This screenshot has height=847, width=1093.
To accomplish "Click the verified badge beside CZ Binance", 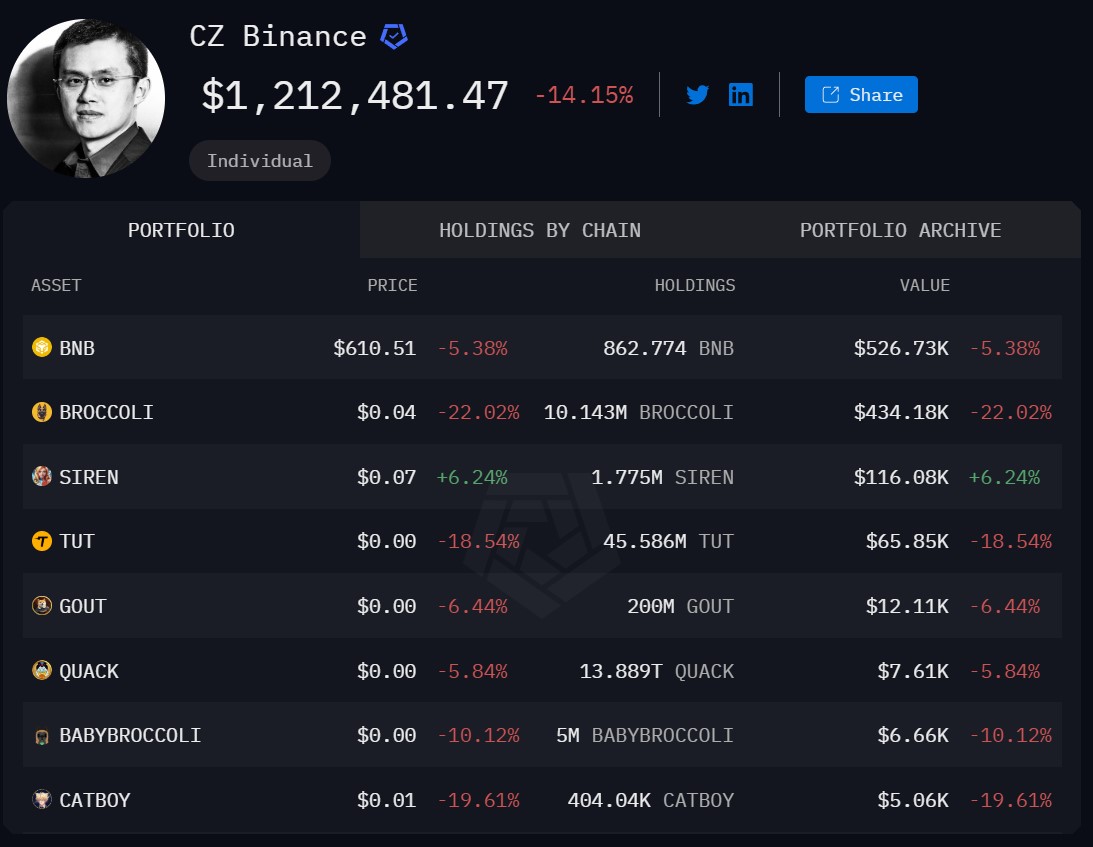I will 394,37.
